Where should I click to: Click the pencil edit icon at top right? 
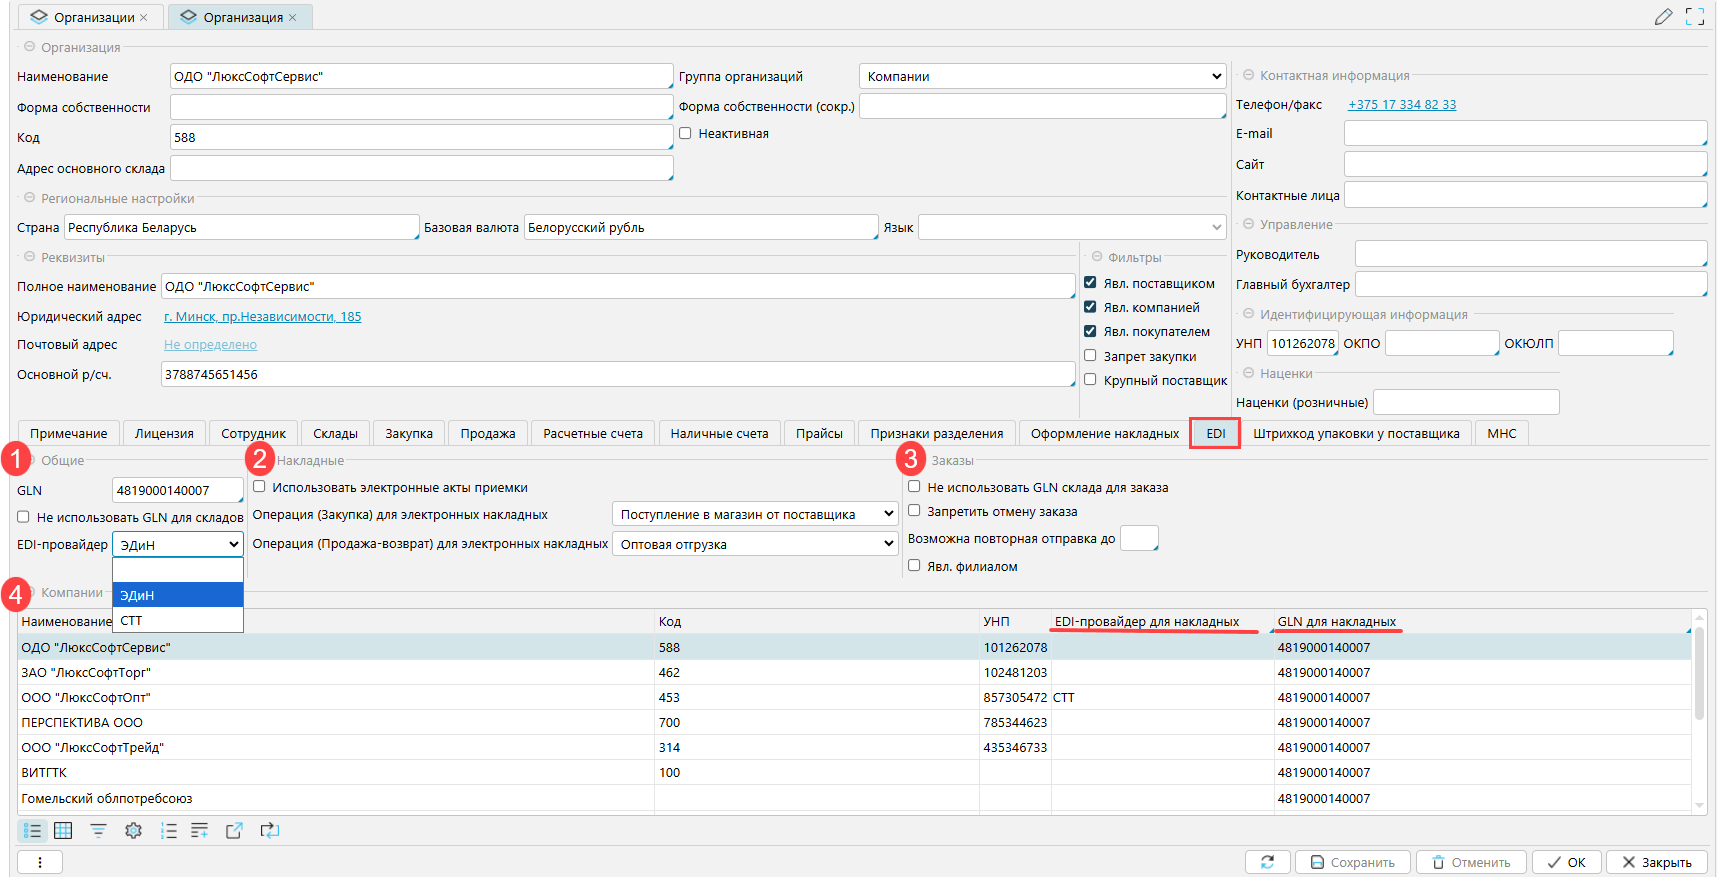pyautogui.click(x=1663, y=17)
